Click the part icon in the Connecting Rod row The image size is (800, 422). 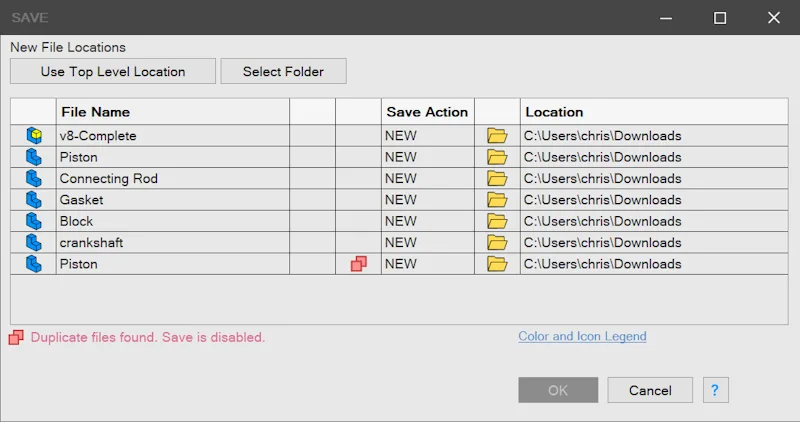34,179
